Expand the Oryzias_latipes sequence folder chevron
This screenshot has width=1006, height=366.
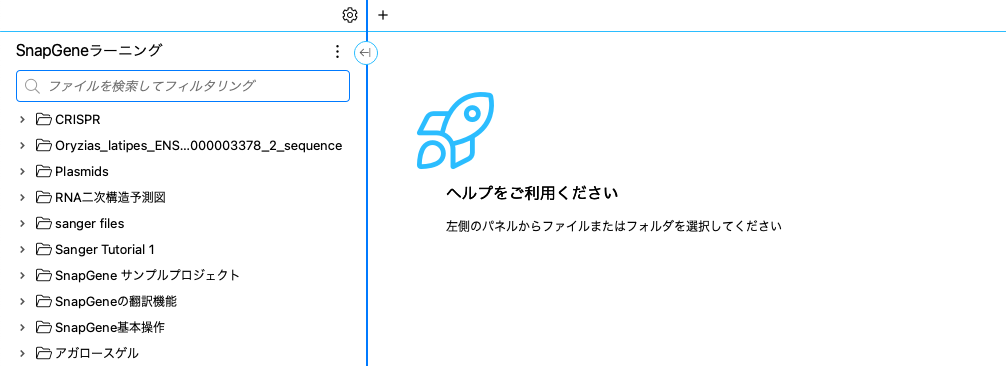click(22, 146)
